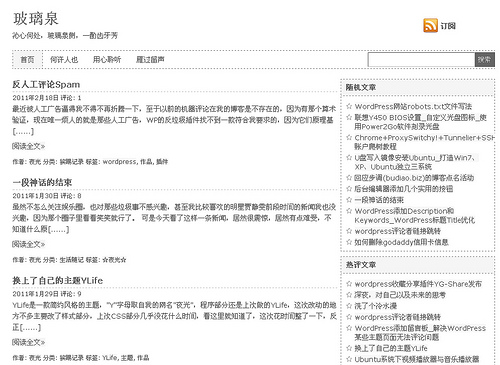500x365 pixels.
Task: Open main post title 一段神话的结束
Action: (x=42, y=182)
